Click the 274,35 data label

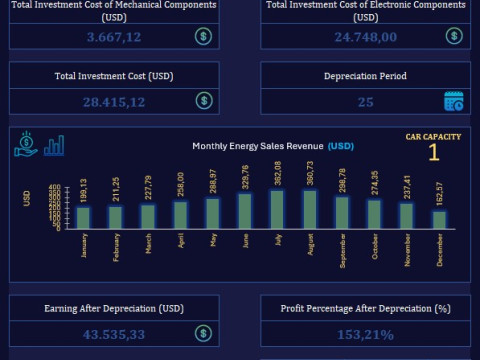(x=374, y=183)
